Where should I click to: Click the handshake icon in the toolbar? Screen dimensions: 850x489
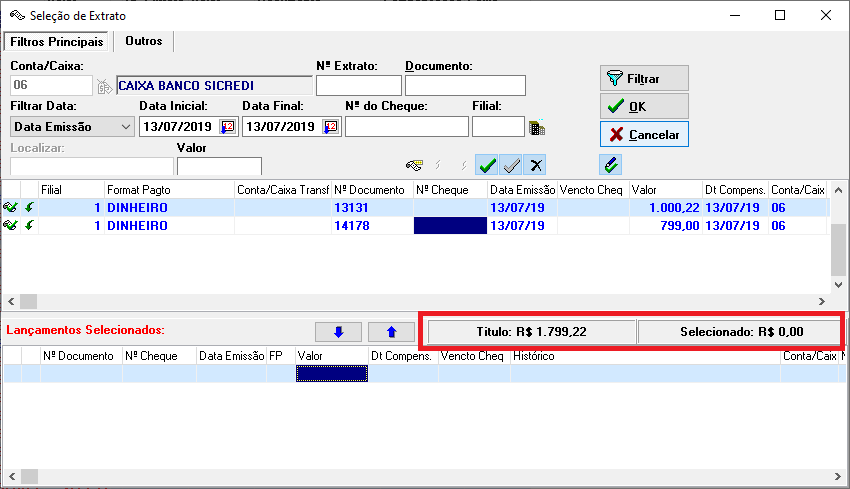414,165
